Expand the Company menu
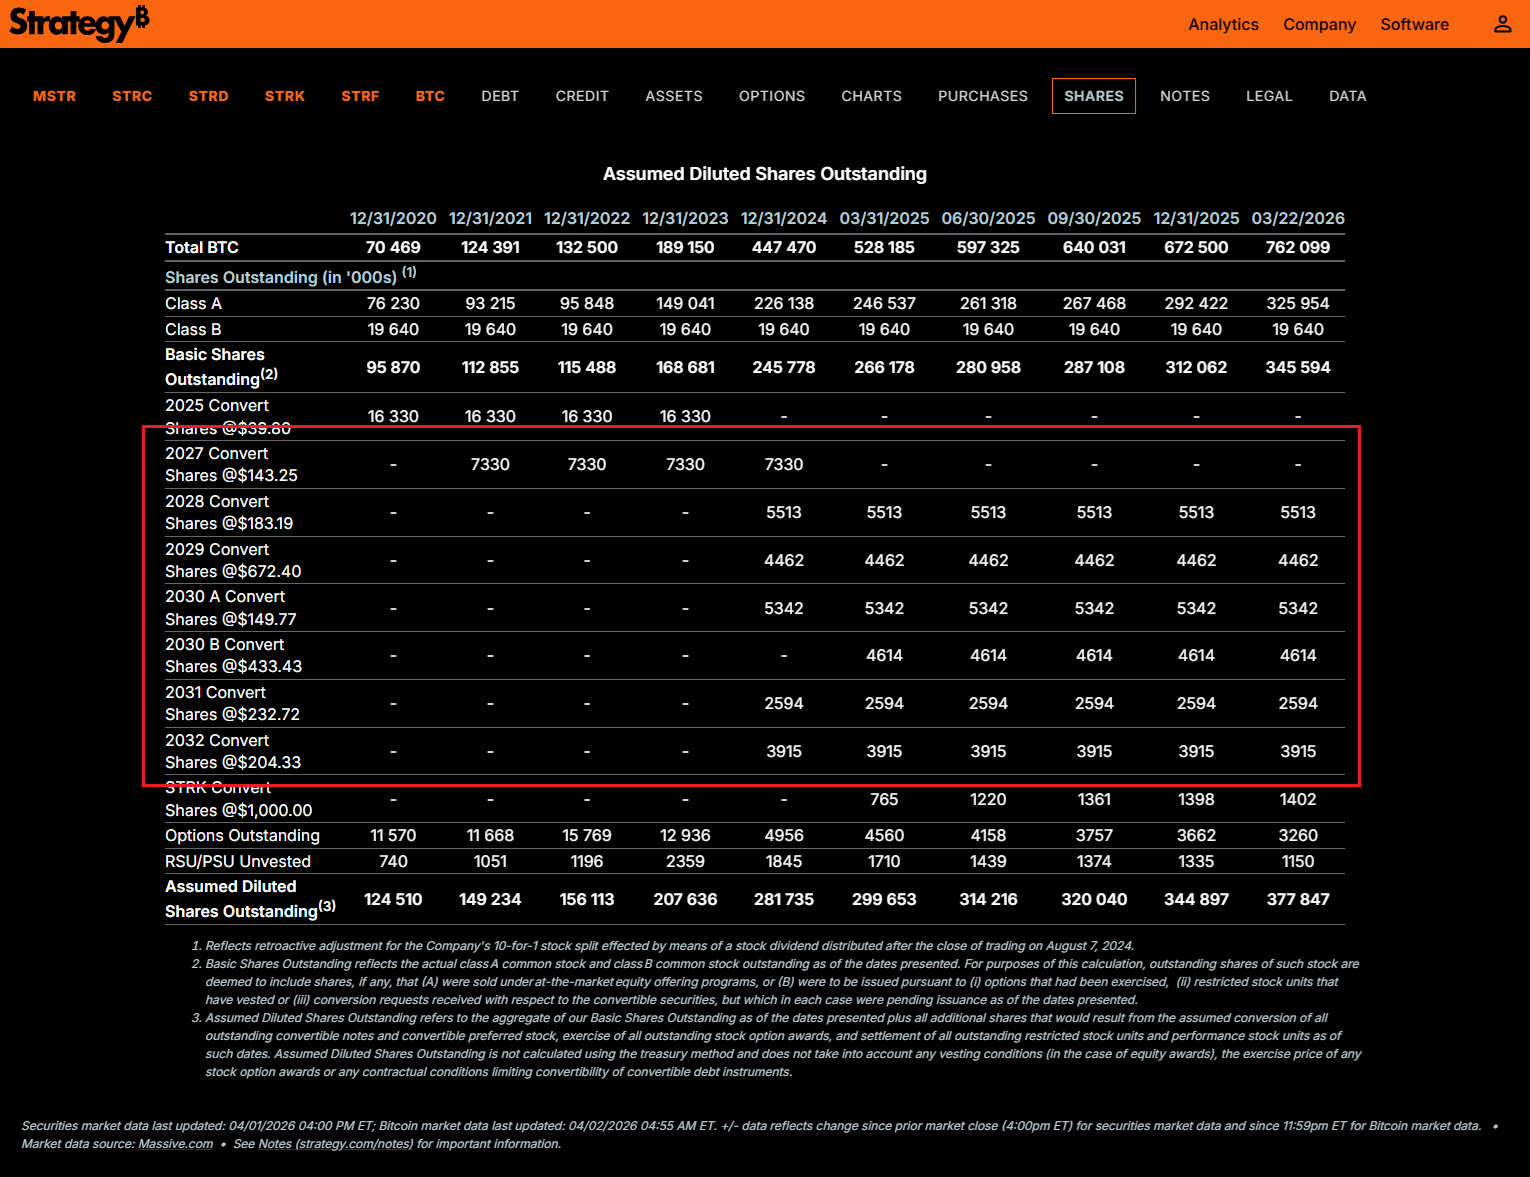The image size is (1530, 1177). (1319, 24)
